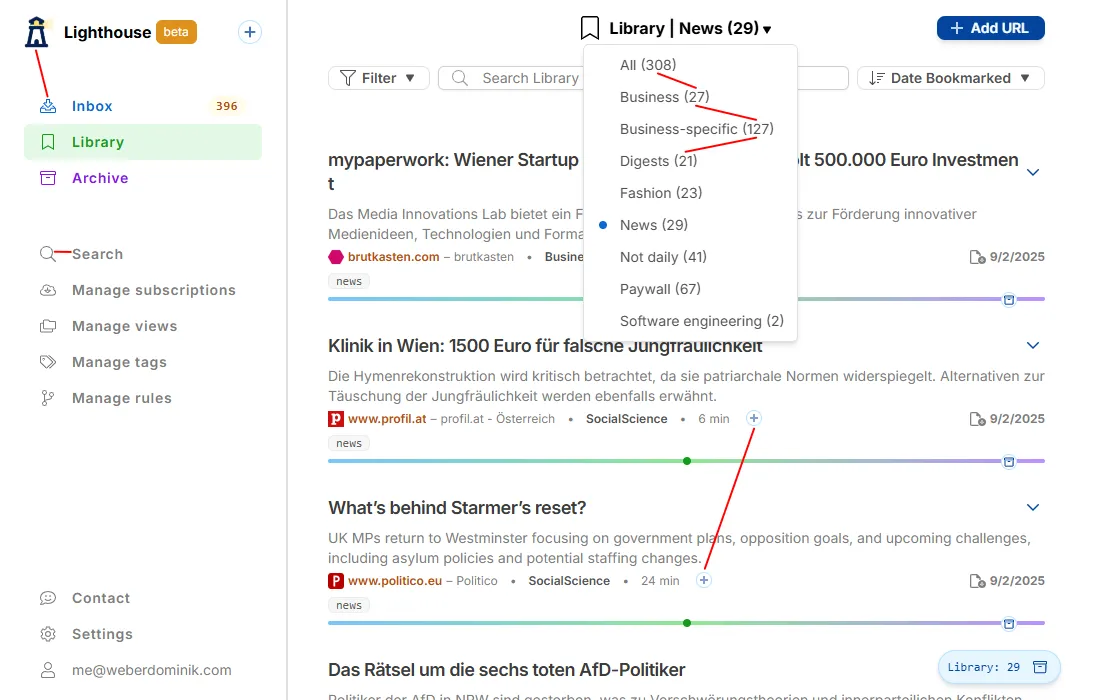Open Manage tags in sidebar
The width and height of the screenshot is (1100, 700).
(119, 362)
